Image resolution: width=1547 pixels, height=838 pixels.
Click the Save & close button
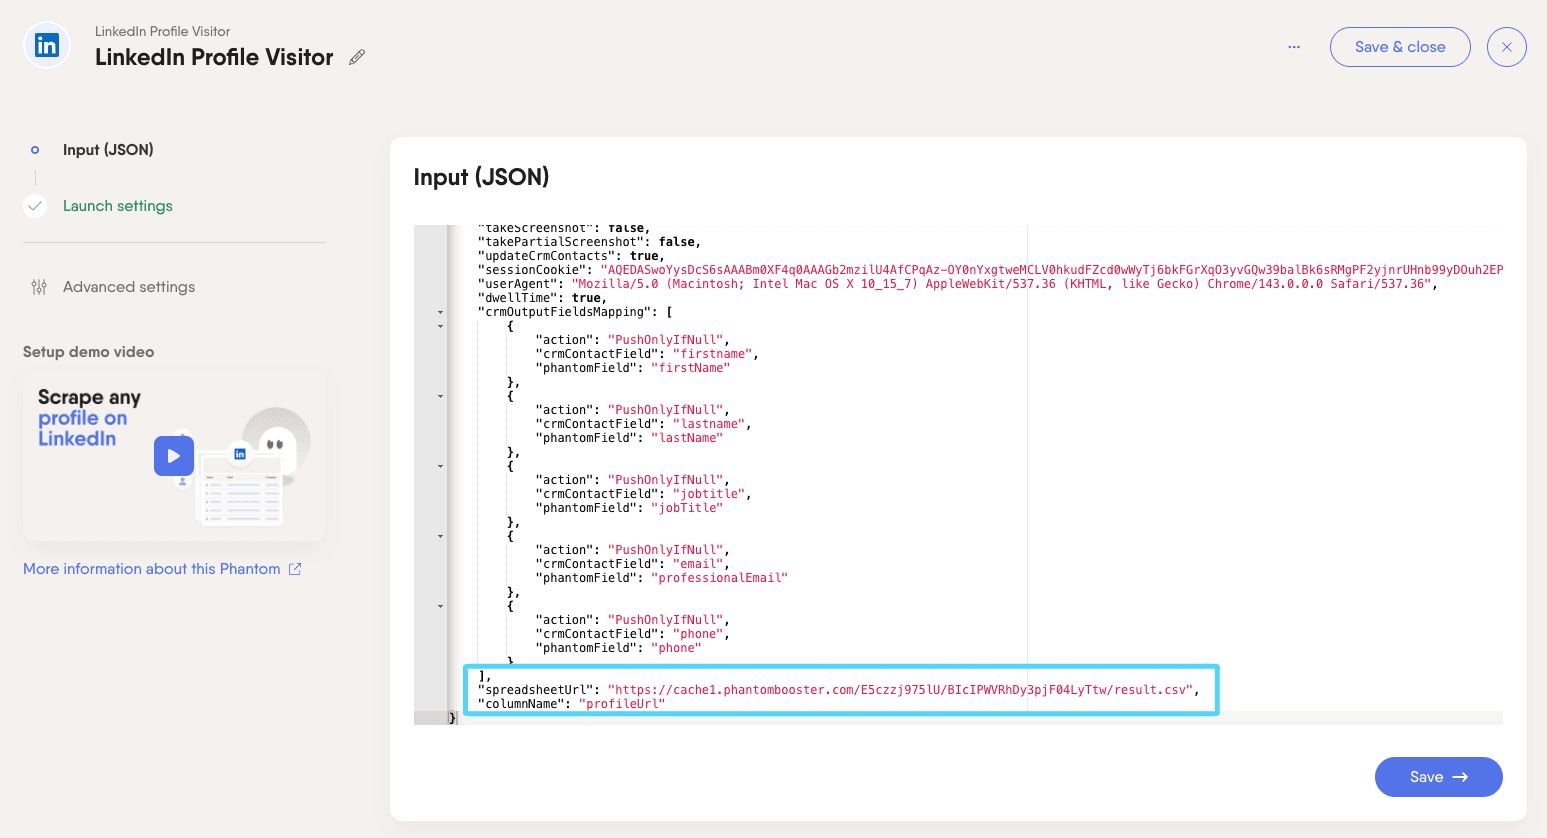(x=1400, y=47)
